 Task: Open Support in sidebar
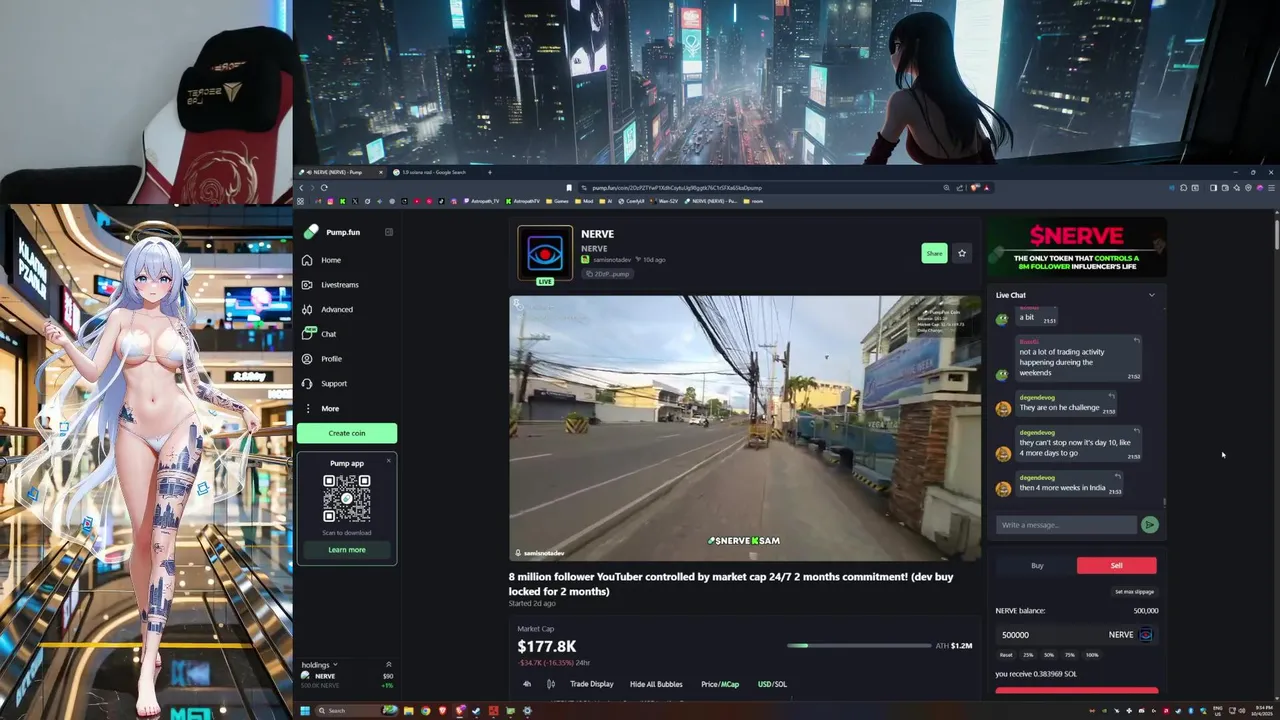coord(333,383)
